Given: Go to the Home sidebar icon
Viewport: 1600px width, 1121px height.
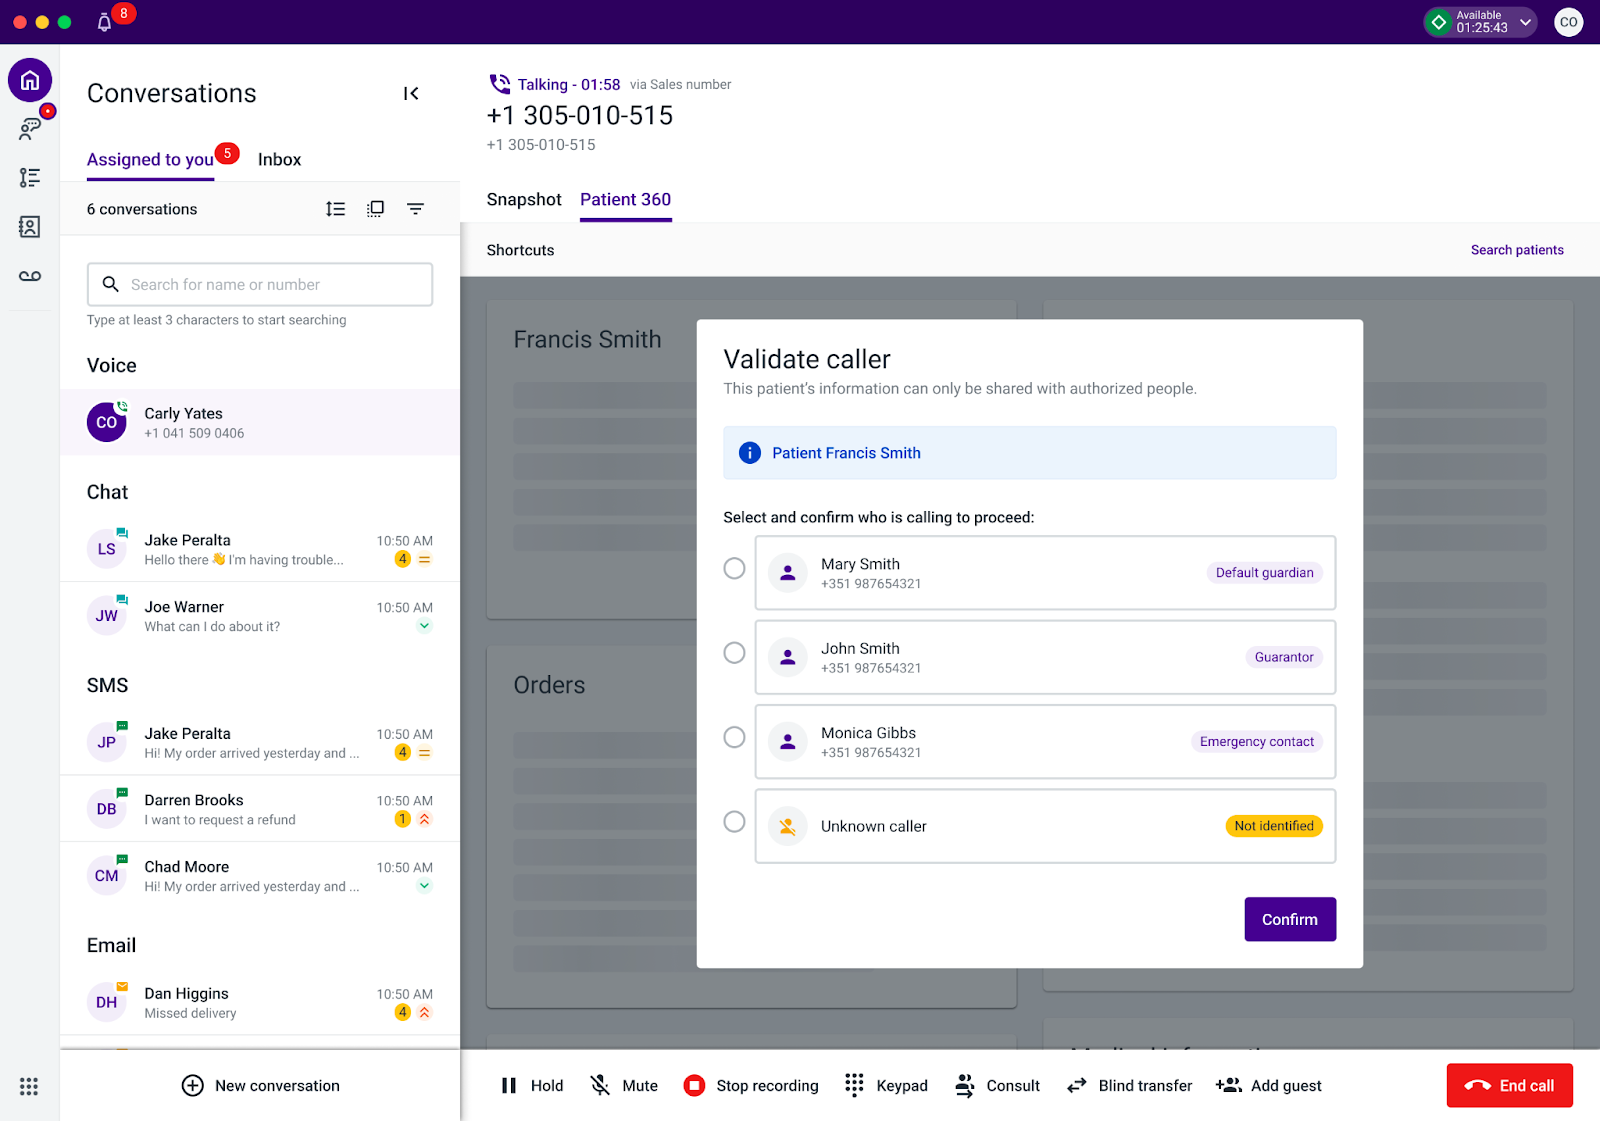Looking at the screenshot, I should [x=30, y=80].
